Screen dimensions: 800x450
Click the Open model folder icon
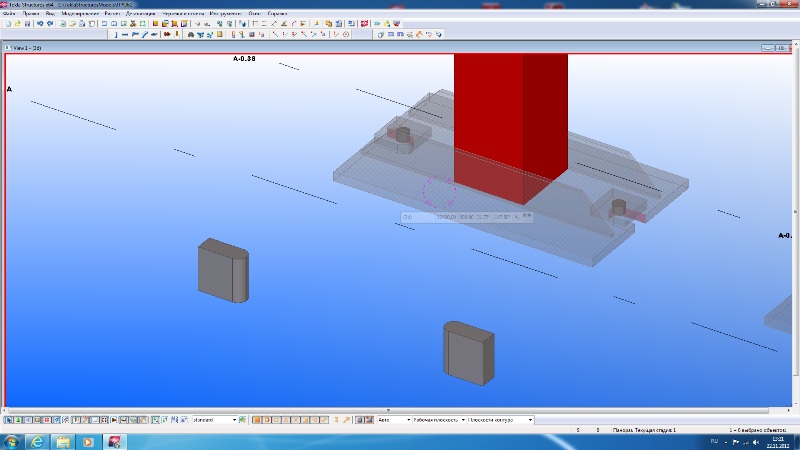pos(16,23)
